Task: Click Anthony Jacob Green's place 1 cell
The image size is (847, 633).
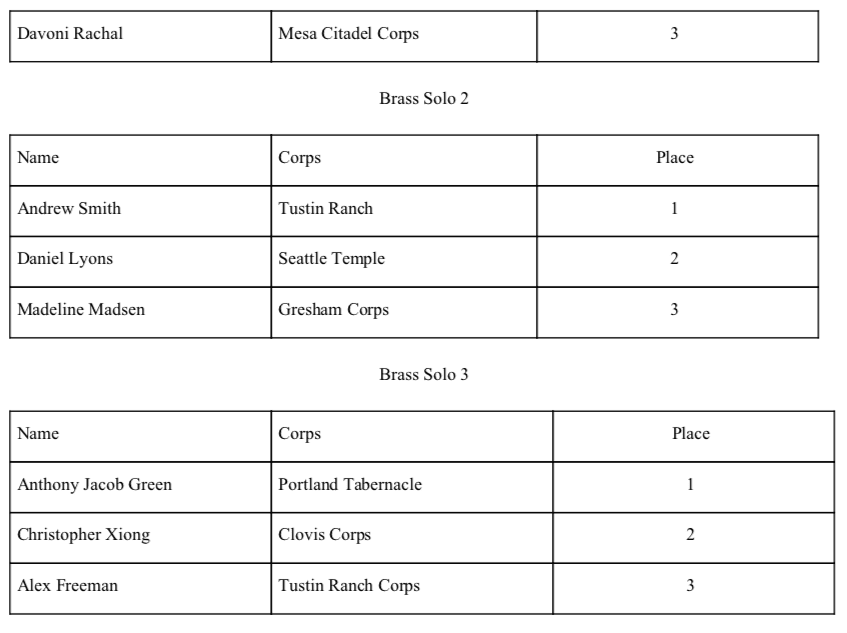Action: [694, 487]
